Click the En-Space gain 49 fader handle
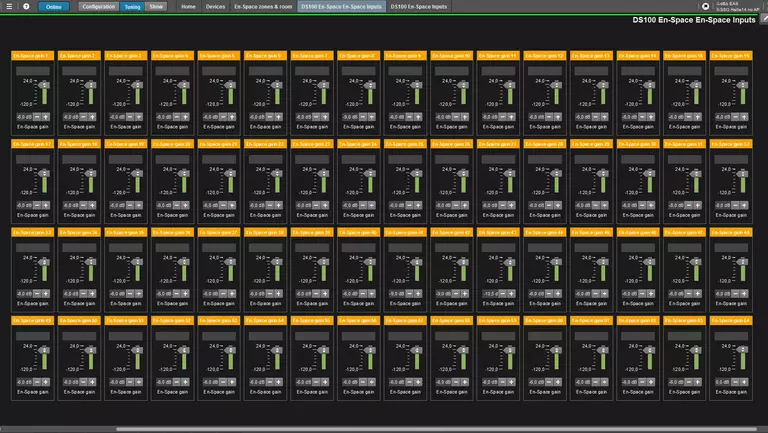The width and height of the screenshot is (768, 433). (x=44, y=350)
